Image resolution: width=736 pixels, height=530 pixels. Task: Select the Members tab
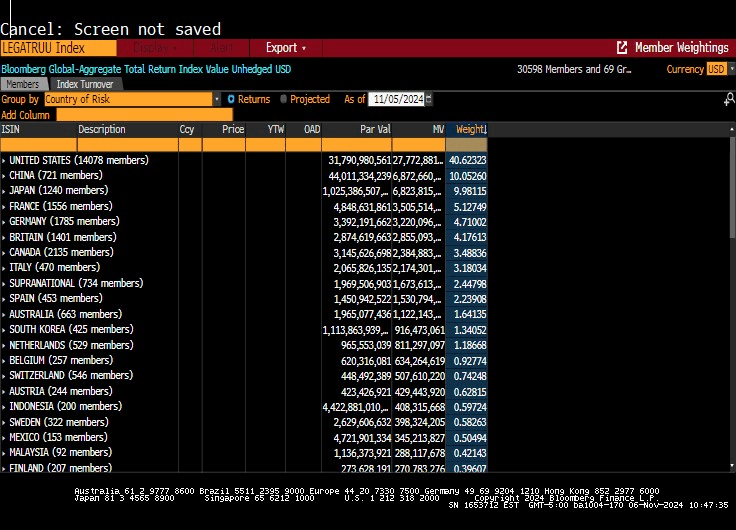[x=23, y=84]
